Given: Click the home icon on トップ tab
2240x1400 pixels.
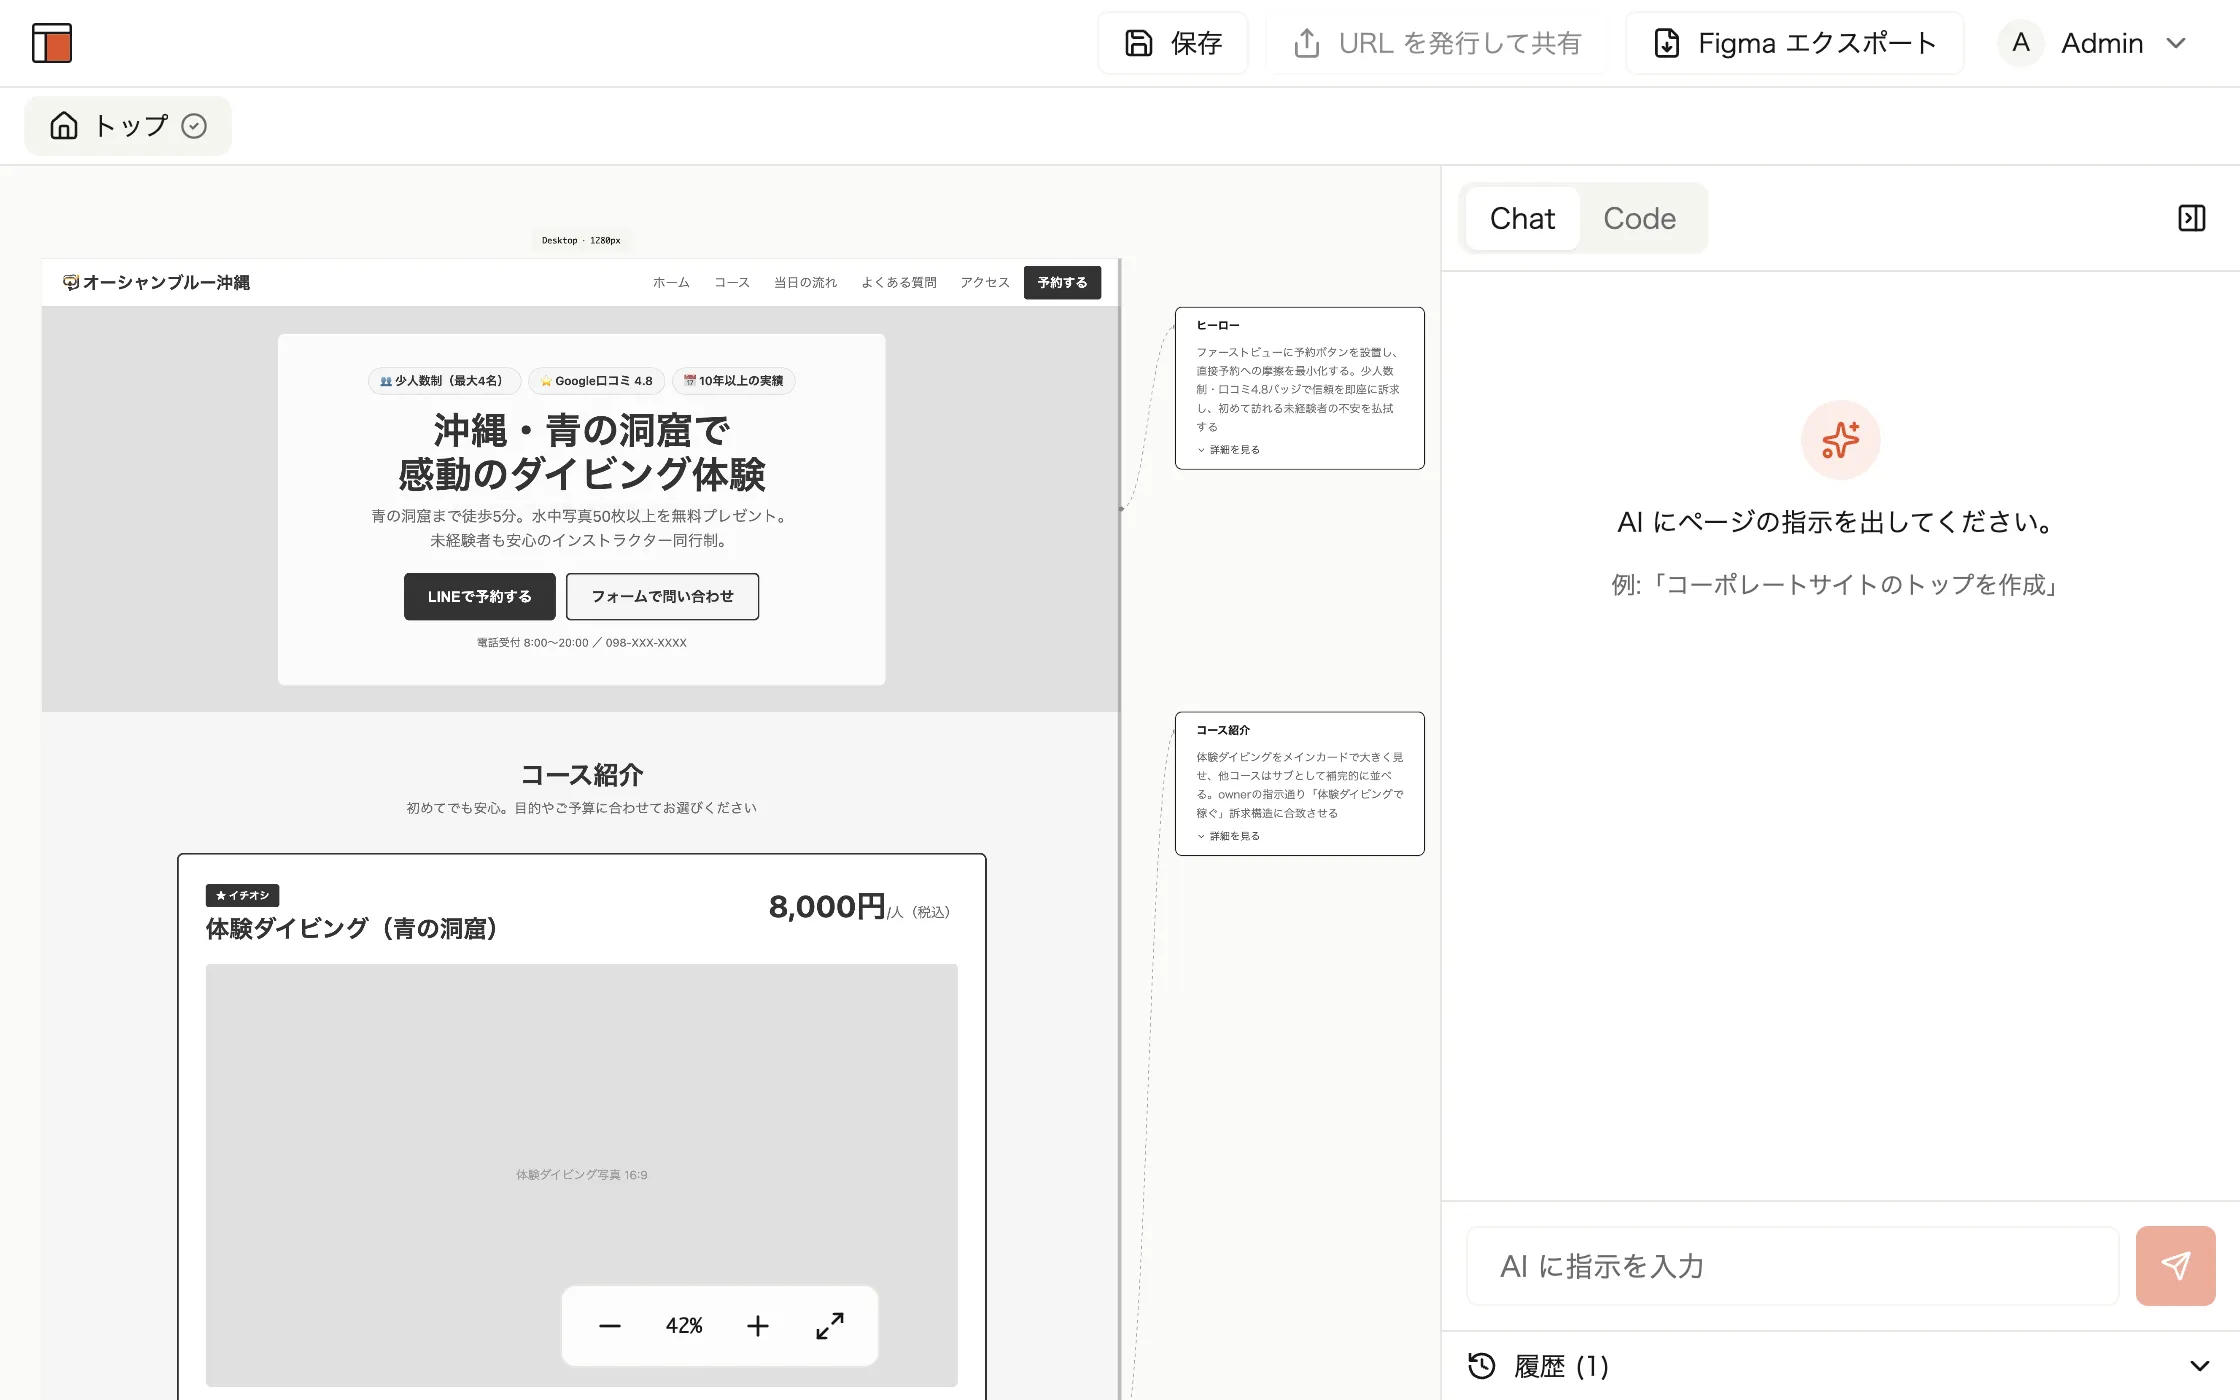Looking at the screenshot, I should point(64,125).
